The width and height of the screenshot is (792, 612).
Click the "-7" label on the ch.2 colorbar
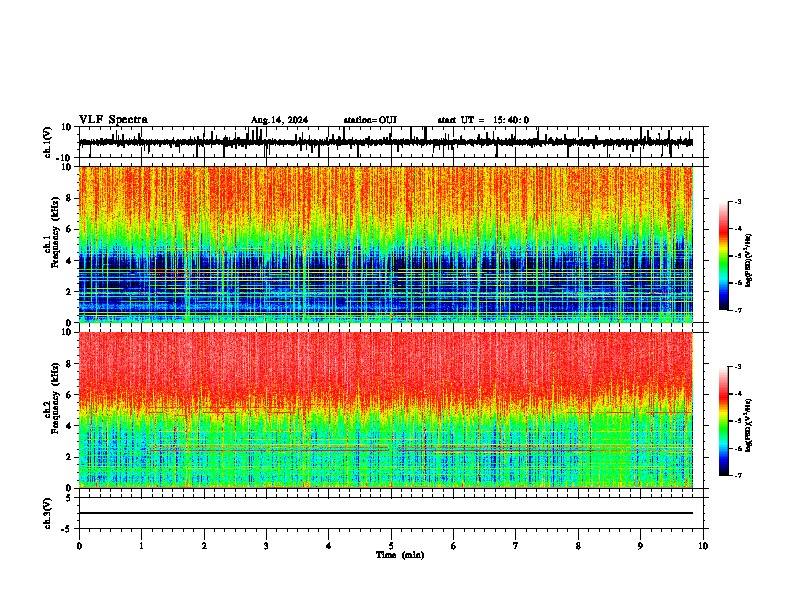click(738, 475)
